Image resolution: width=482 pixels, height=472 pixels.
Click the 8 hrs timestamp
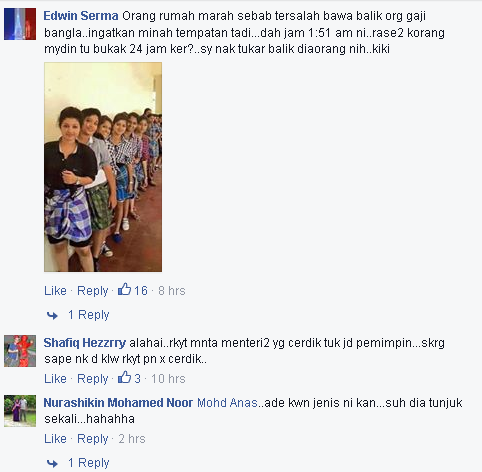(x=172, y=291)
